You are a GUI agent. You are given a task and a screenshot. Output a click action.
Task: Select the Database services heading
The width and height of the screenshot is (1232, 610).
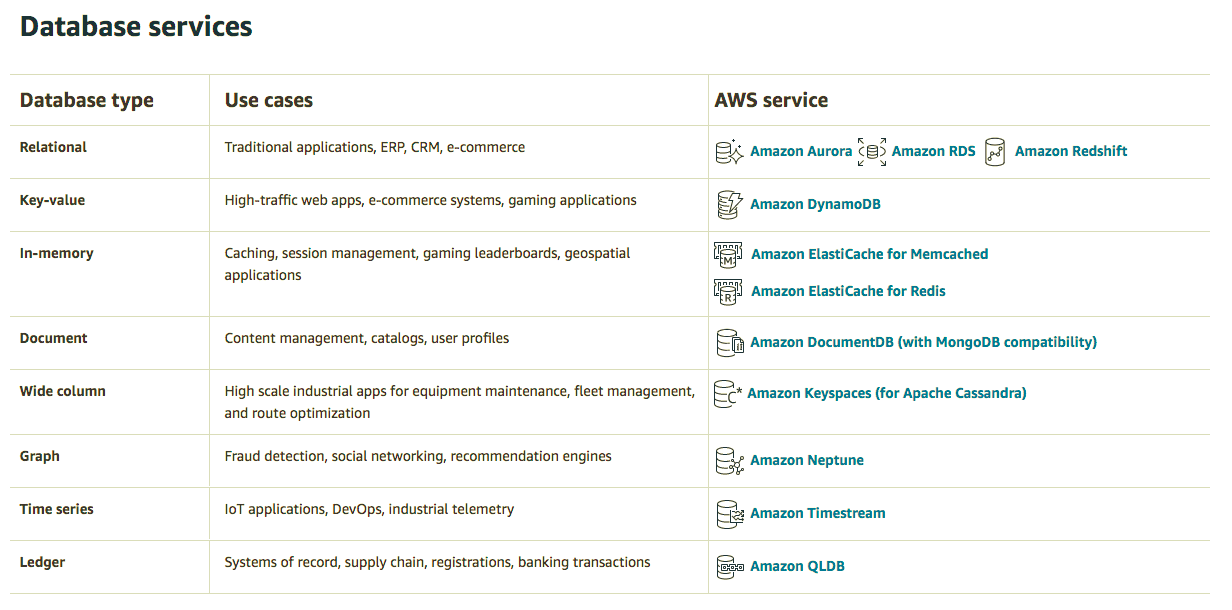(x=136, y=26)
